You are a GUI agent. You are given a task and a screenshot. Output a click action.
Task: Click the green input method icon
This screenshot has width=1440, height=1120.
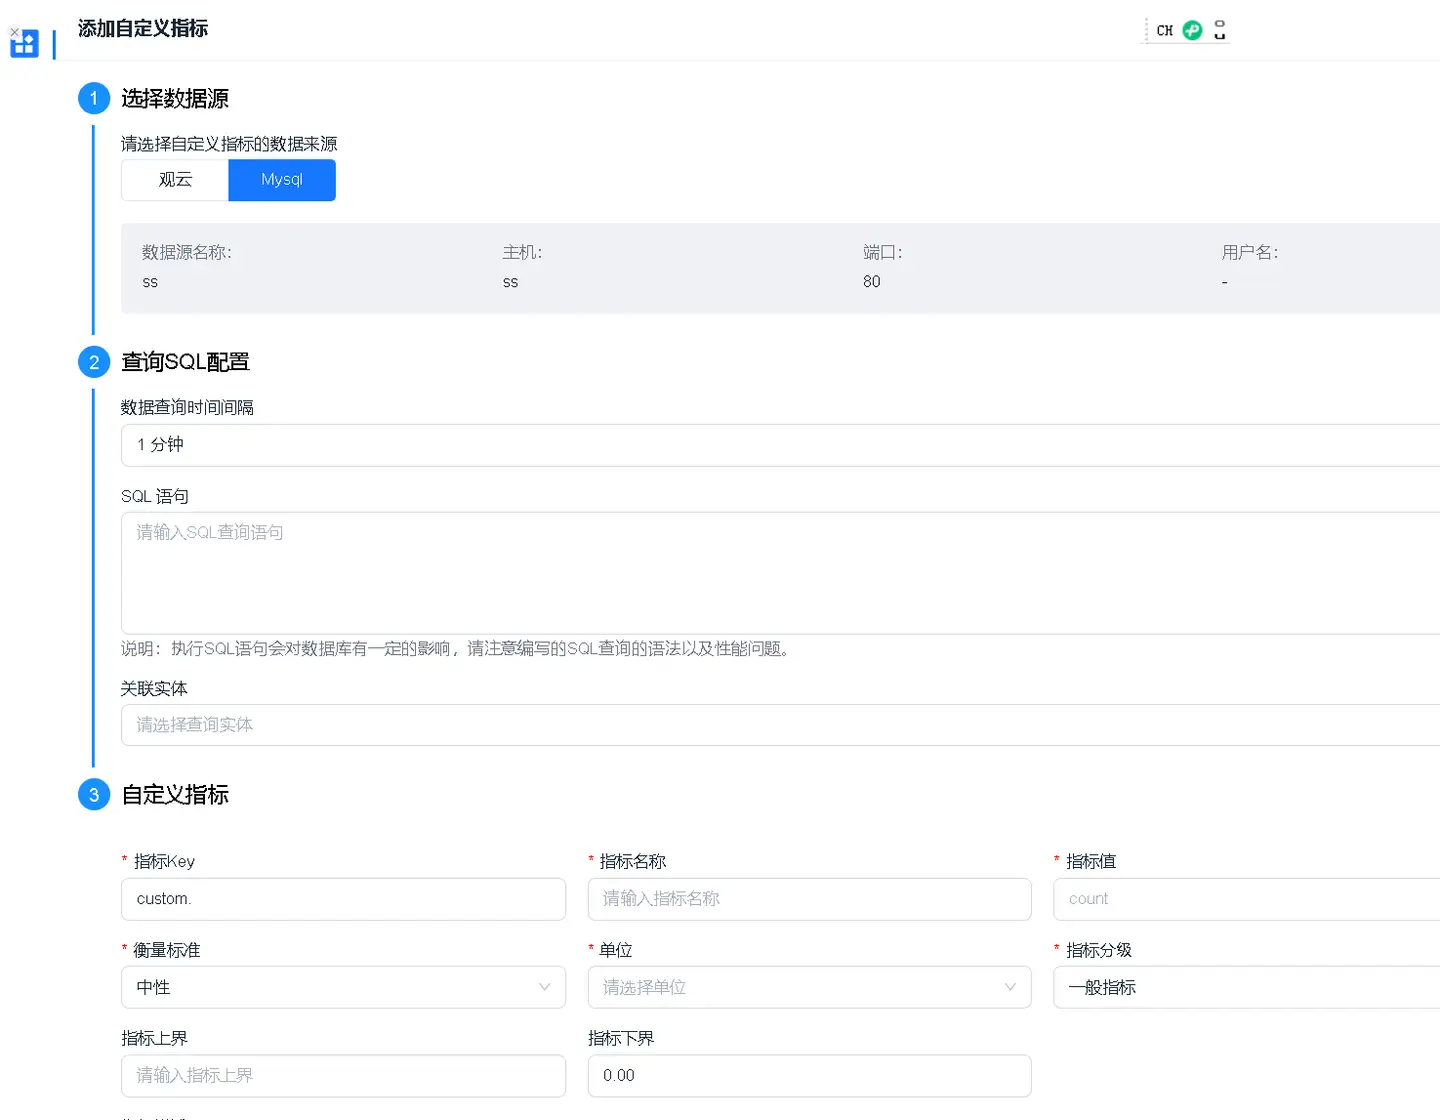(x=1192, y=30)
